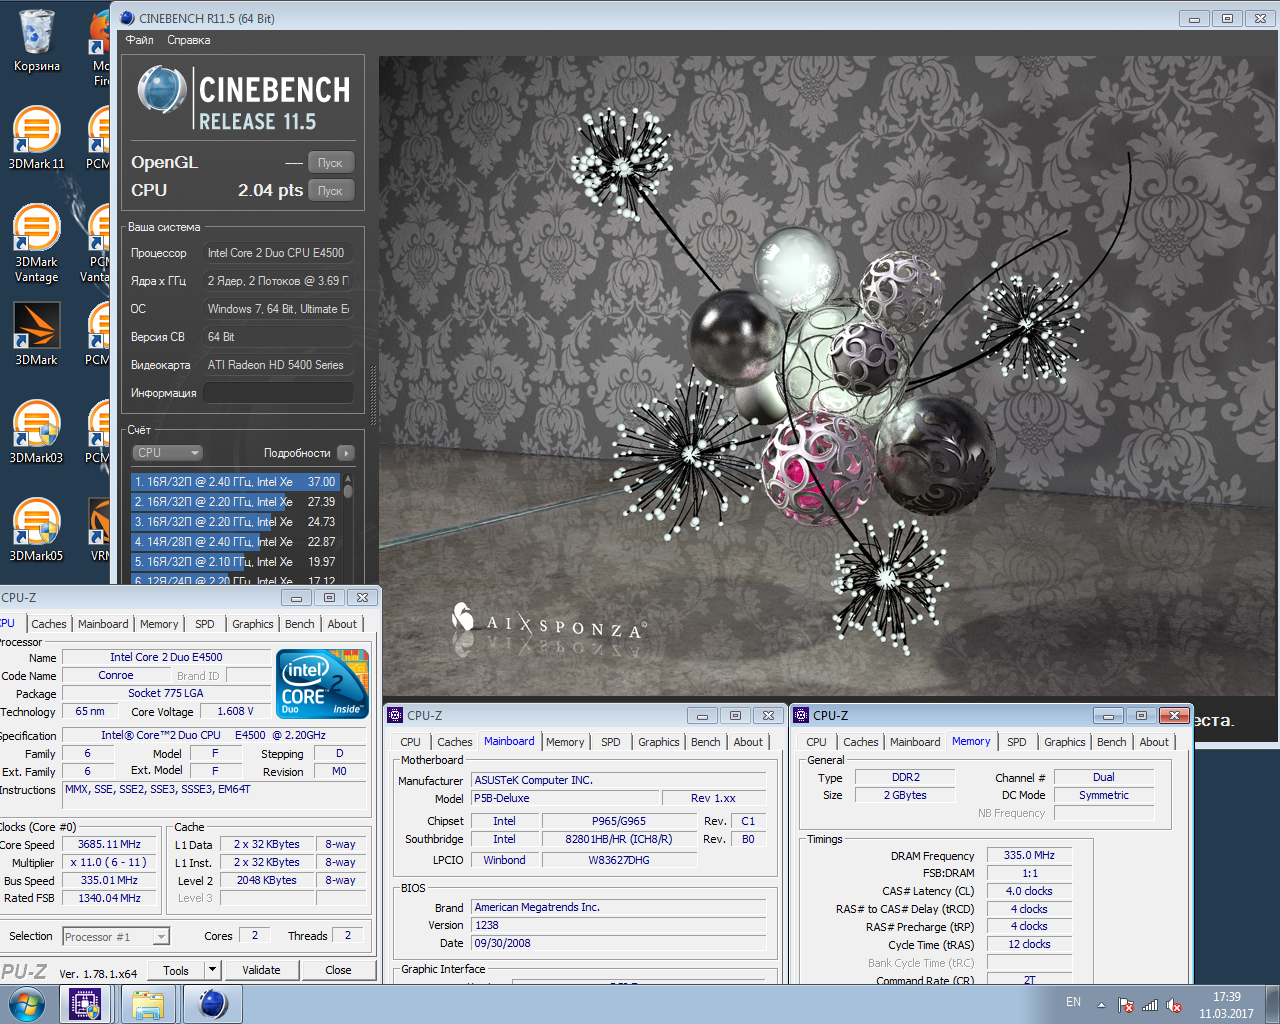Click the Intel Core 2 Duo CPU E4500 field
Viewport: 1280px width, 1024px height.
pos(279,253)
